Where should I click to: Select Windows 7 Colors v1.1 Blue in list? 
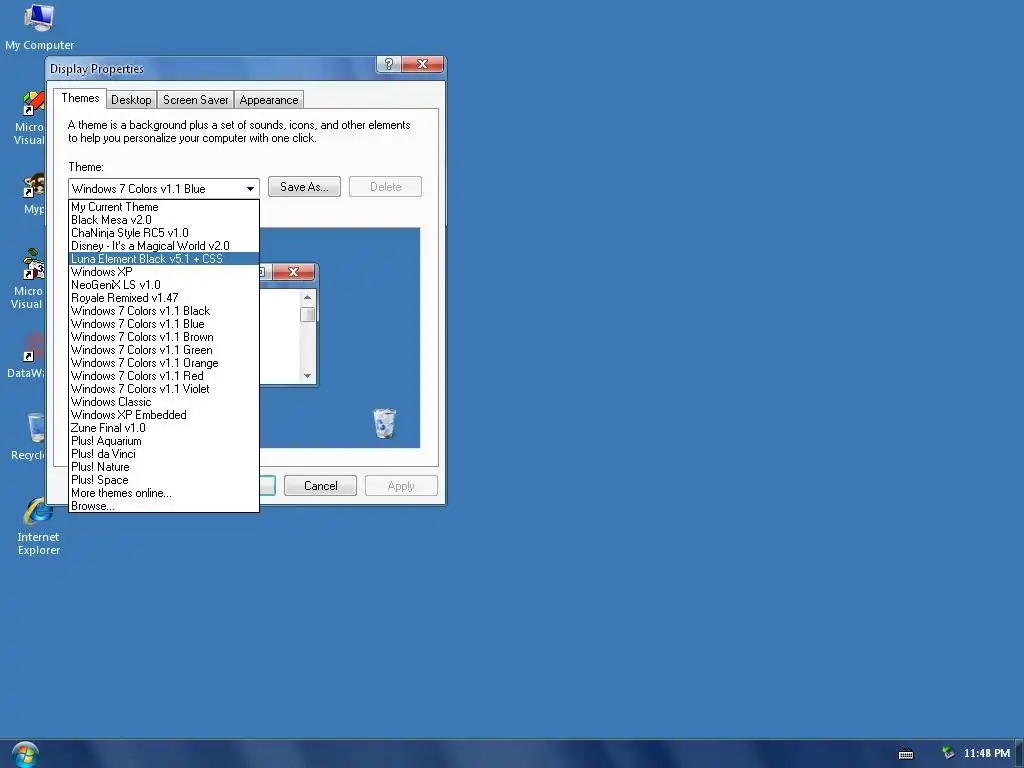[164, 324]
